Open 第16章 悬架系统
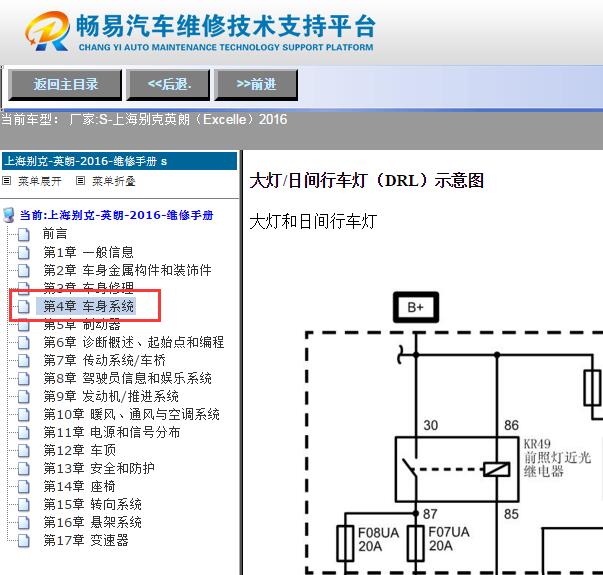603x575 pixels. point(92,522)
